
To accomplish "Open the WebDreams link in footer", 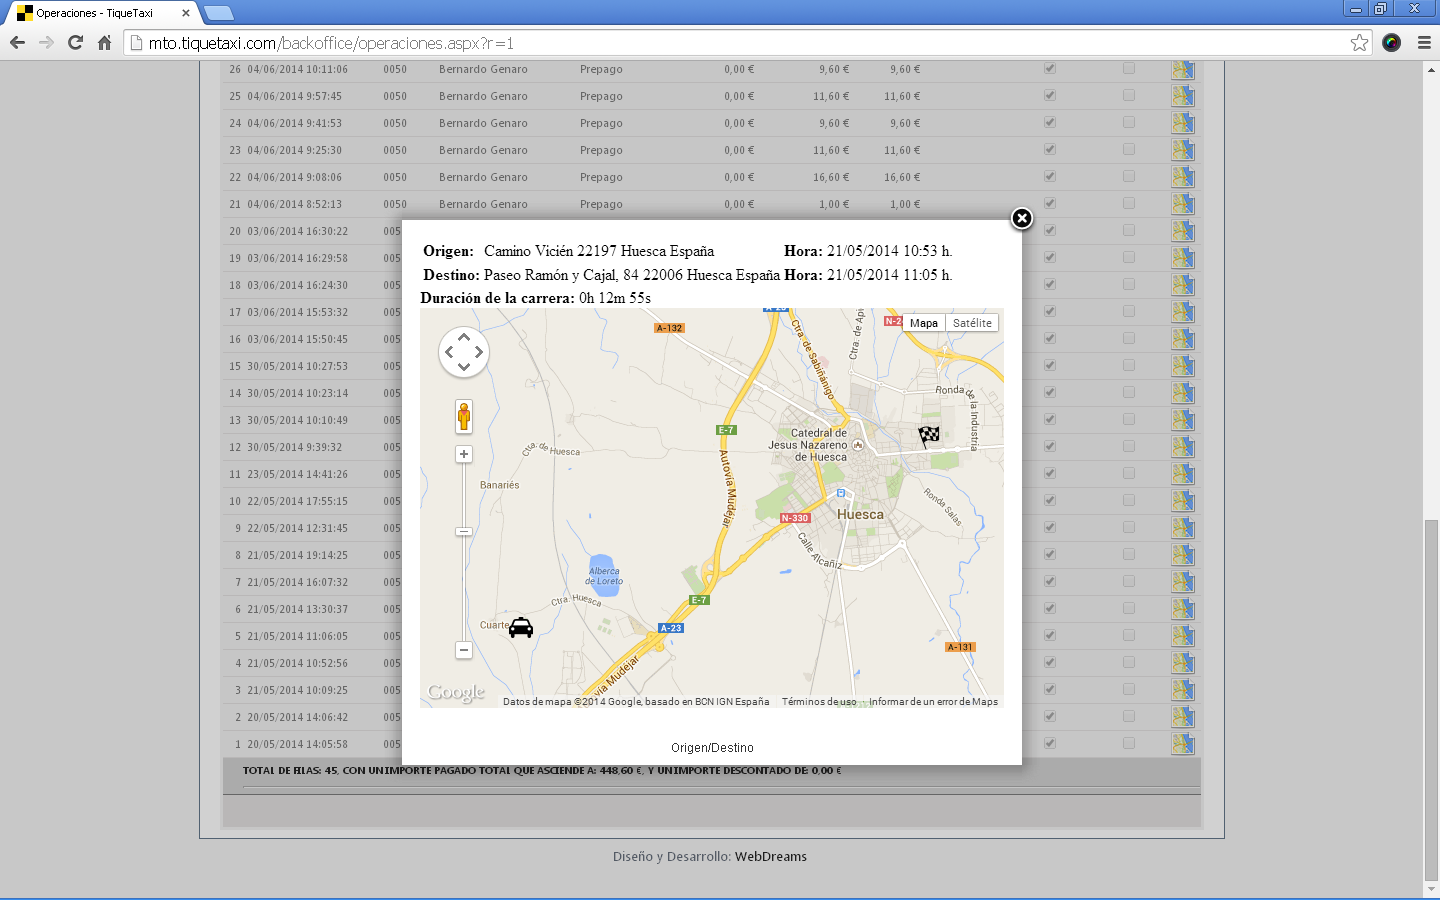I will (771, 857).
